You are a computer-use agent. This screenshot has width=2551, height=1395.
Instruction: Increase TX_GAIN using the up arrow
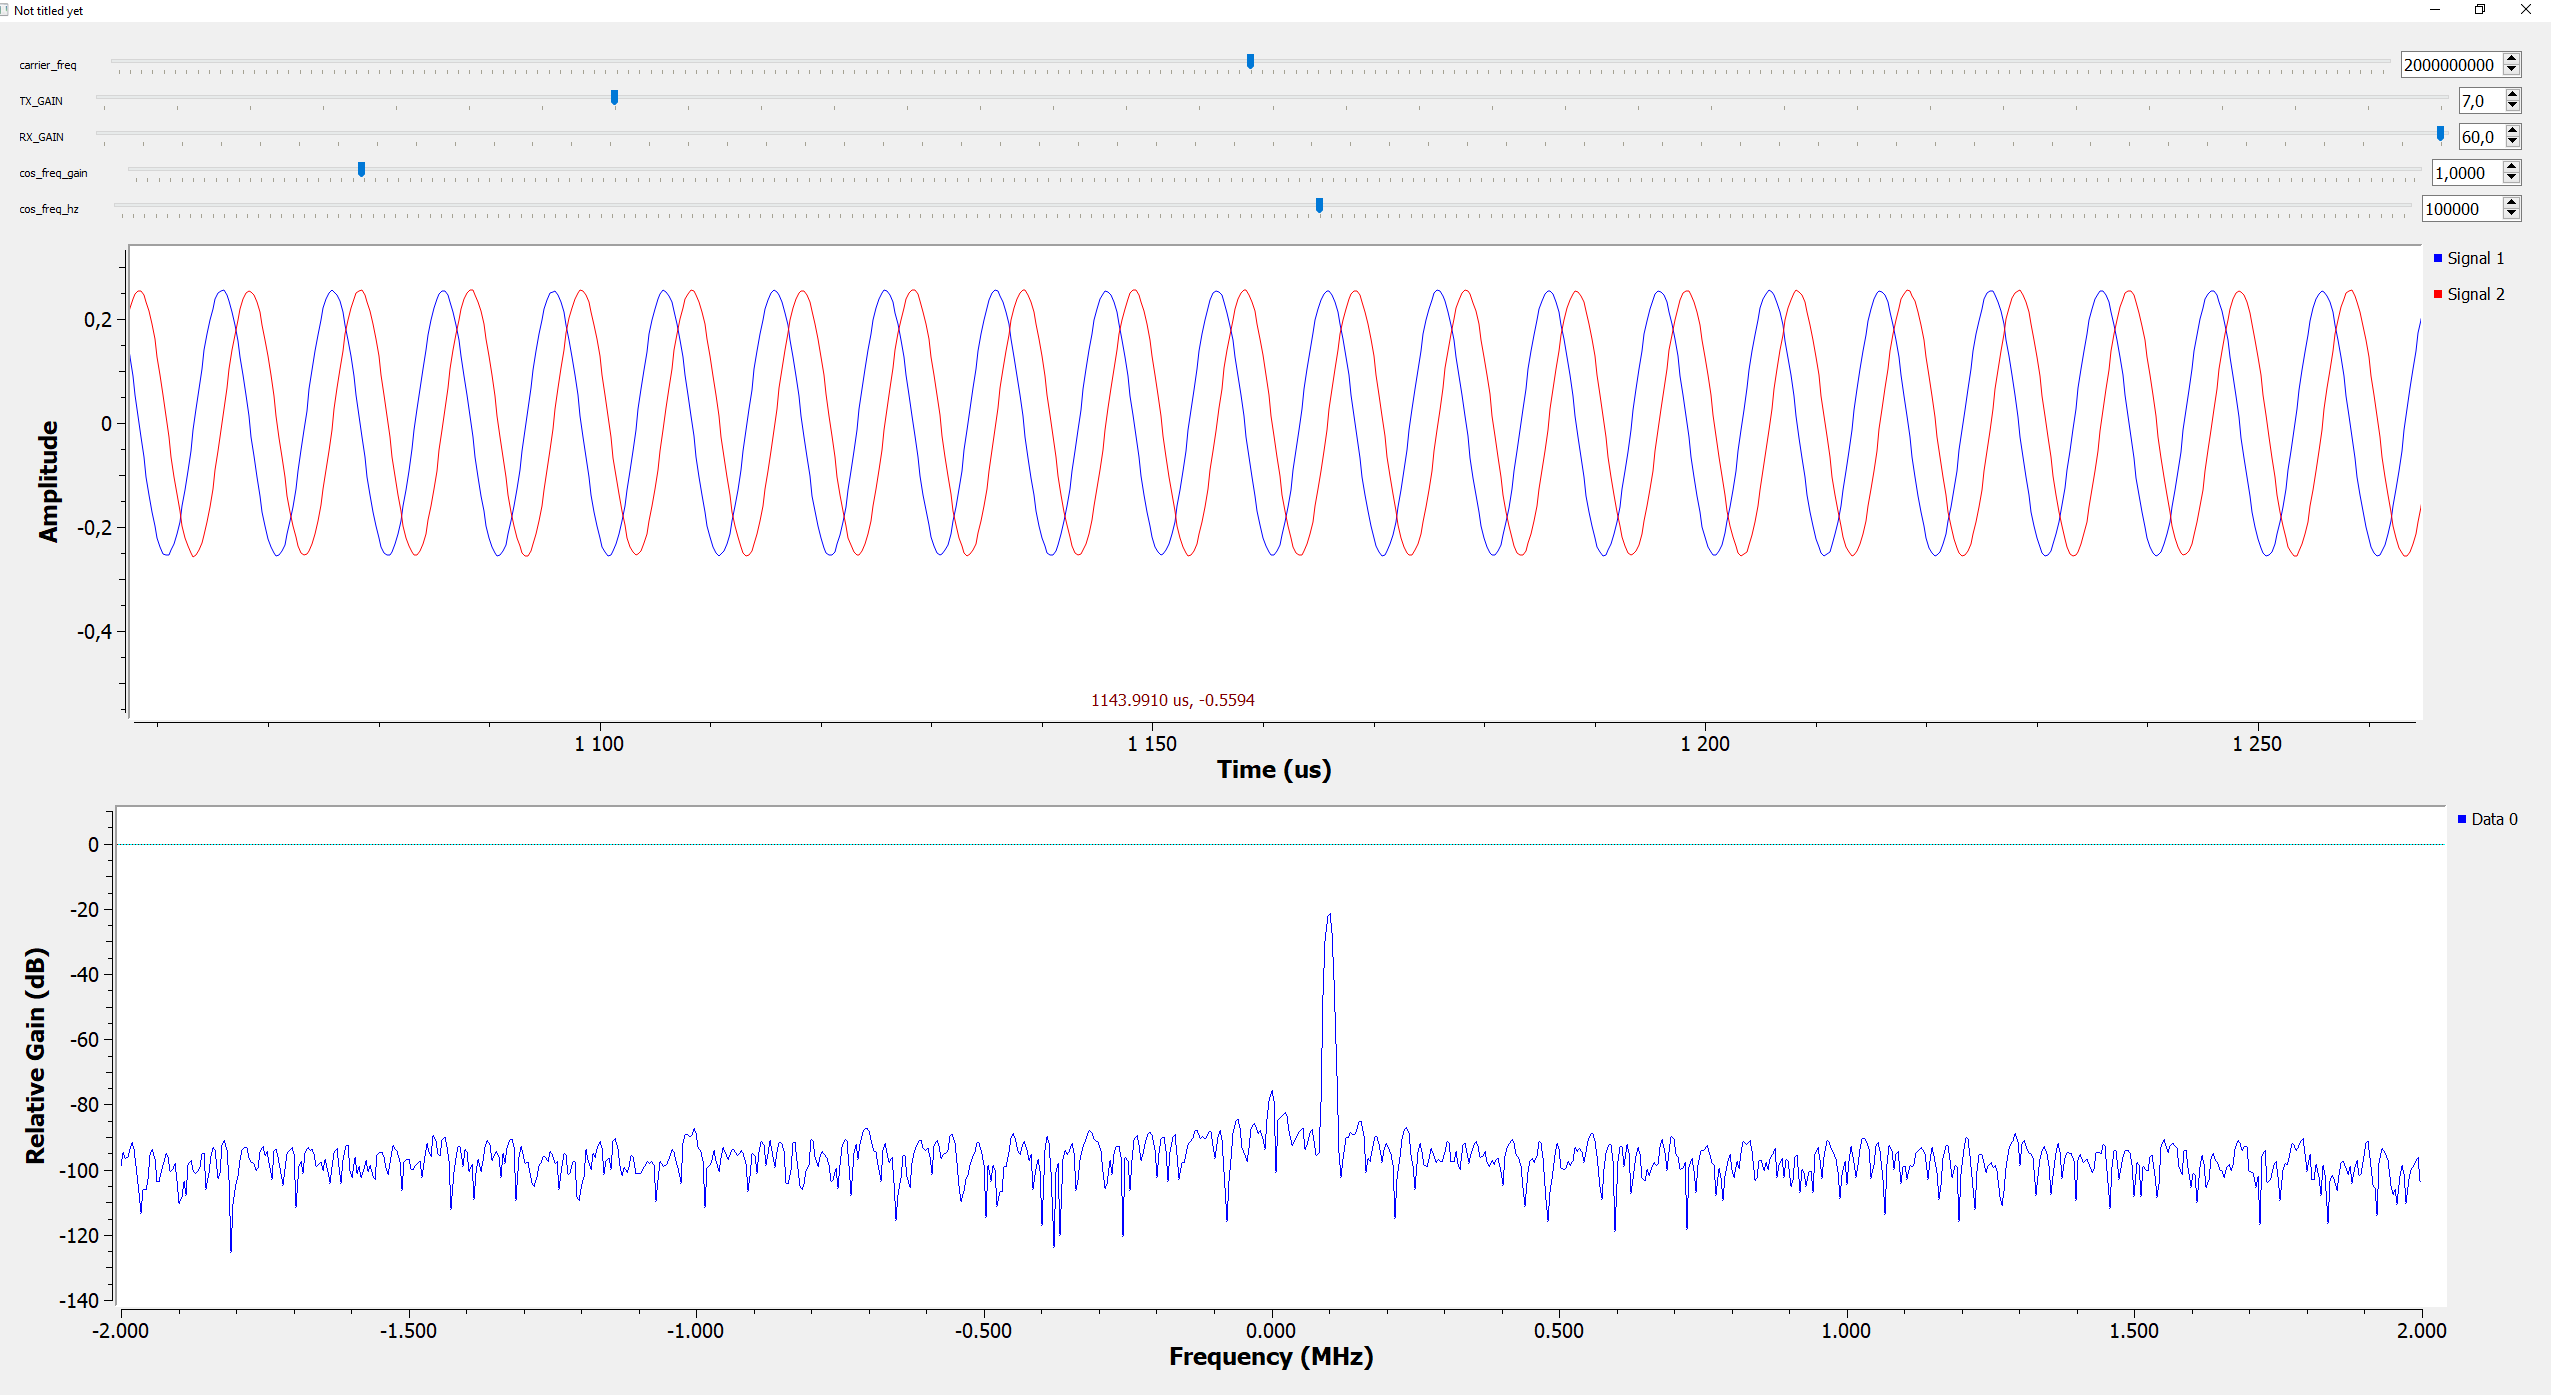click(2512, 95)
